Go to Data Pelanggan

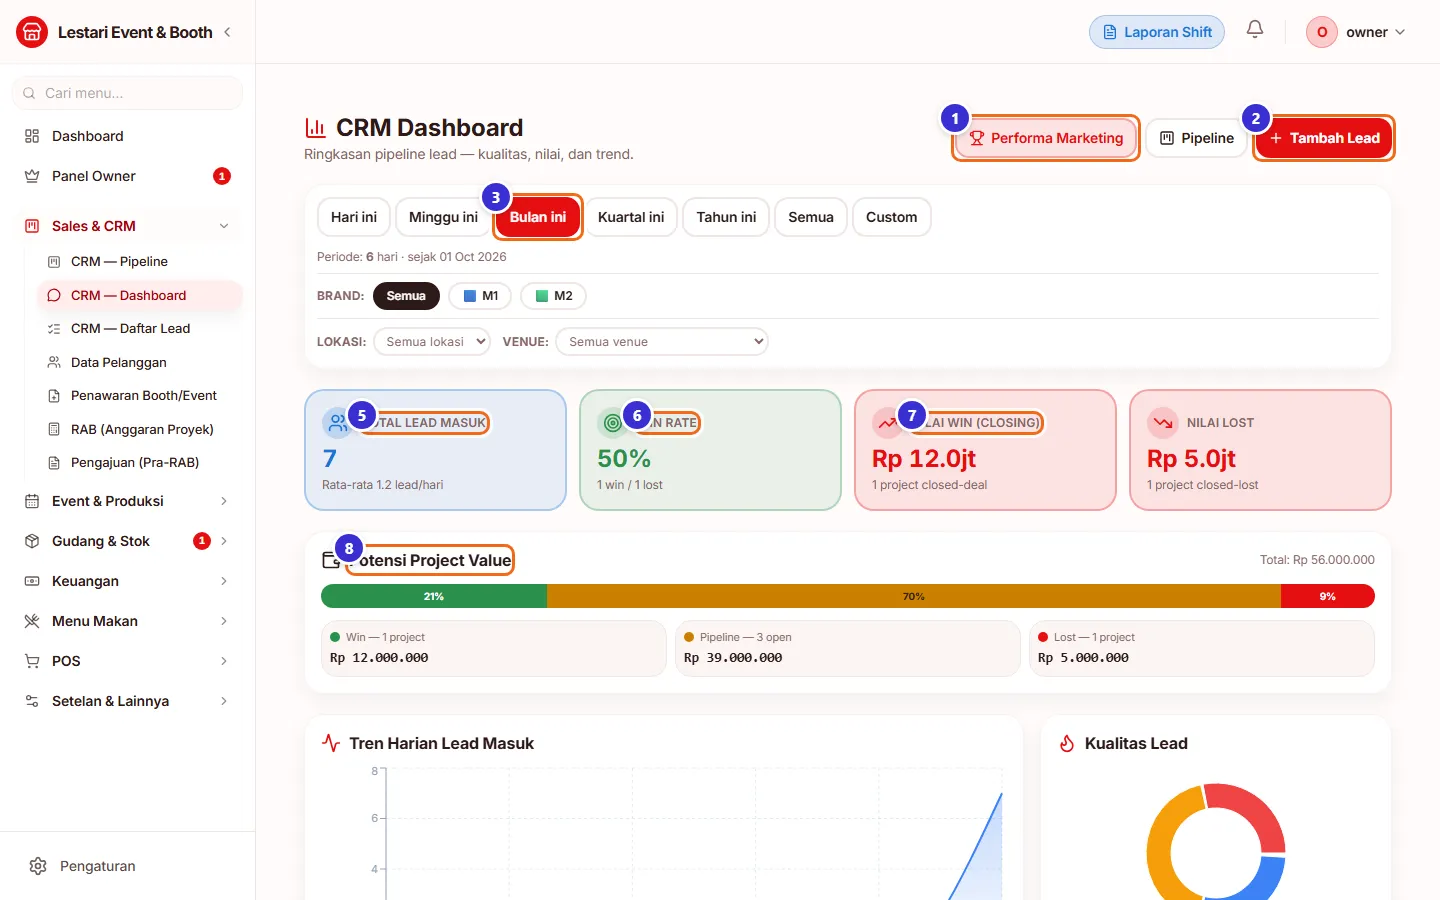pyautogui.click(x=140, y=363)
